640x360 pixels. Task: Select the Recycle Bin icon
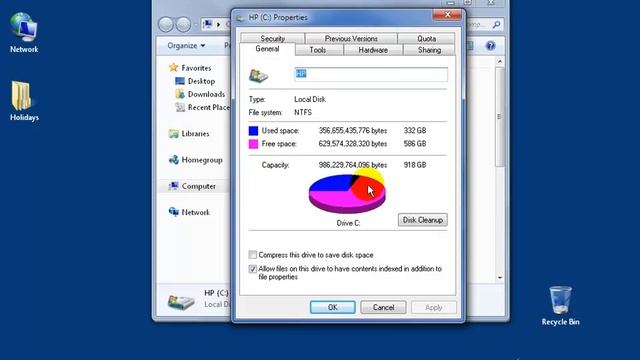pyautogui.click(x=560, y=306)
